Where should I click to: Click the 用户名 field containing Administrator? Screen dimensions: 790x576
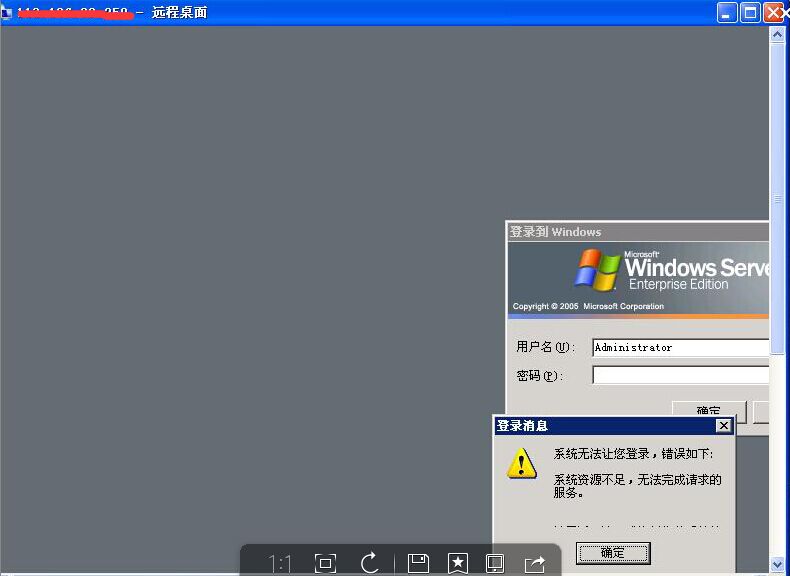pos(681,347)
